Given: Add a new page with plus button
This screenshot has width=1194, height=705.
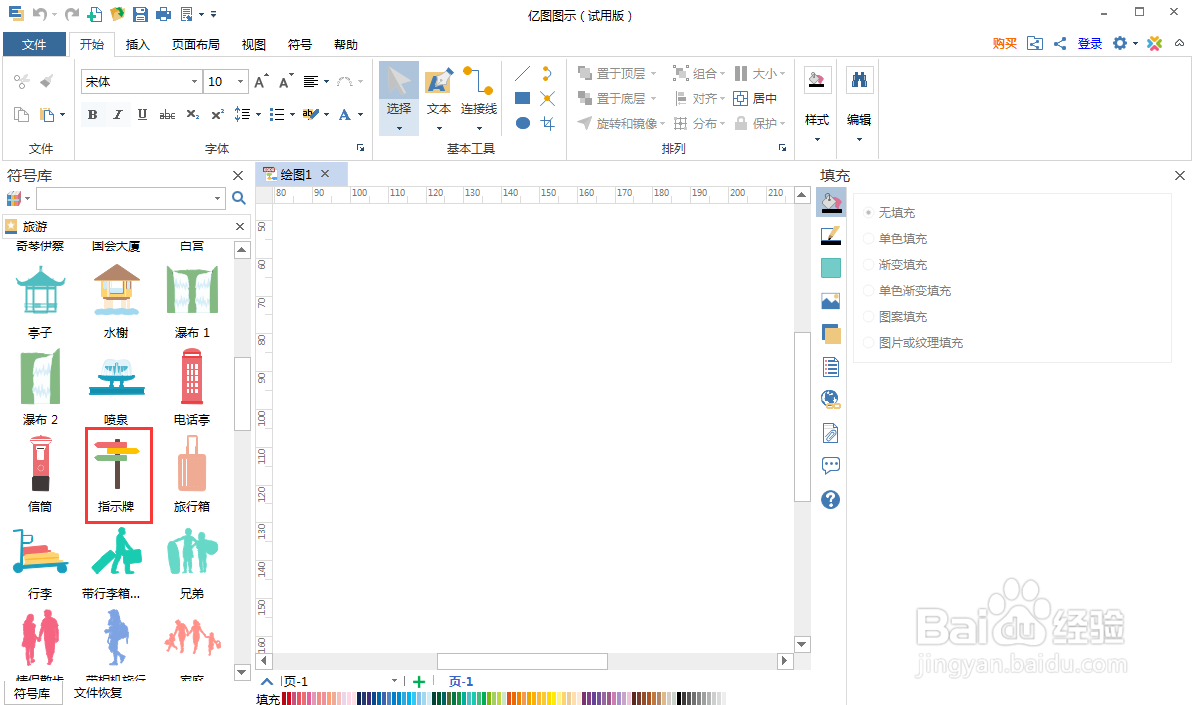Looking at the screenshot, I should click(x=419, y=681).
